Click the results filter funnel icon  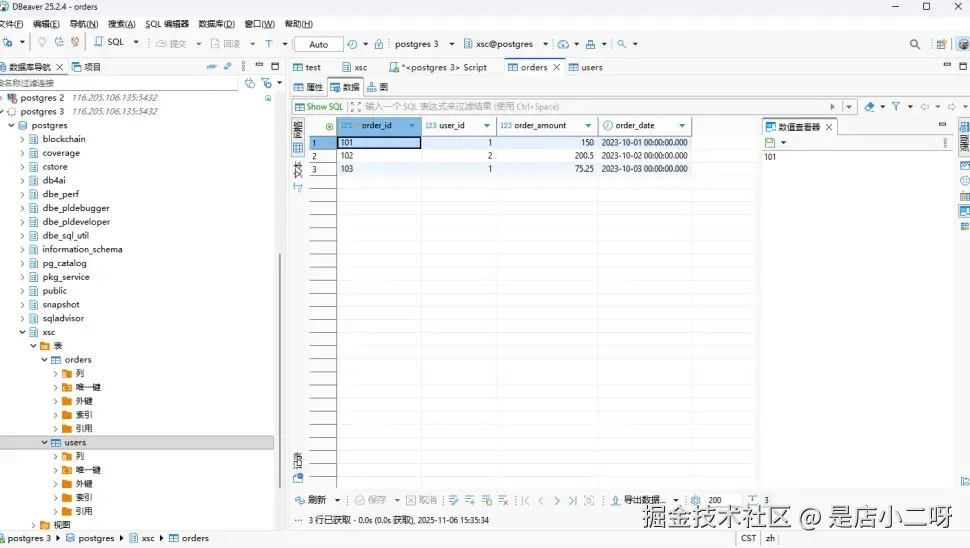[896, 106]
